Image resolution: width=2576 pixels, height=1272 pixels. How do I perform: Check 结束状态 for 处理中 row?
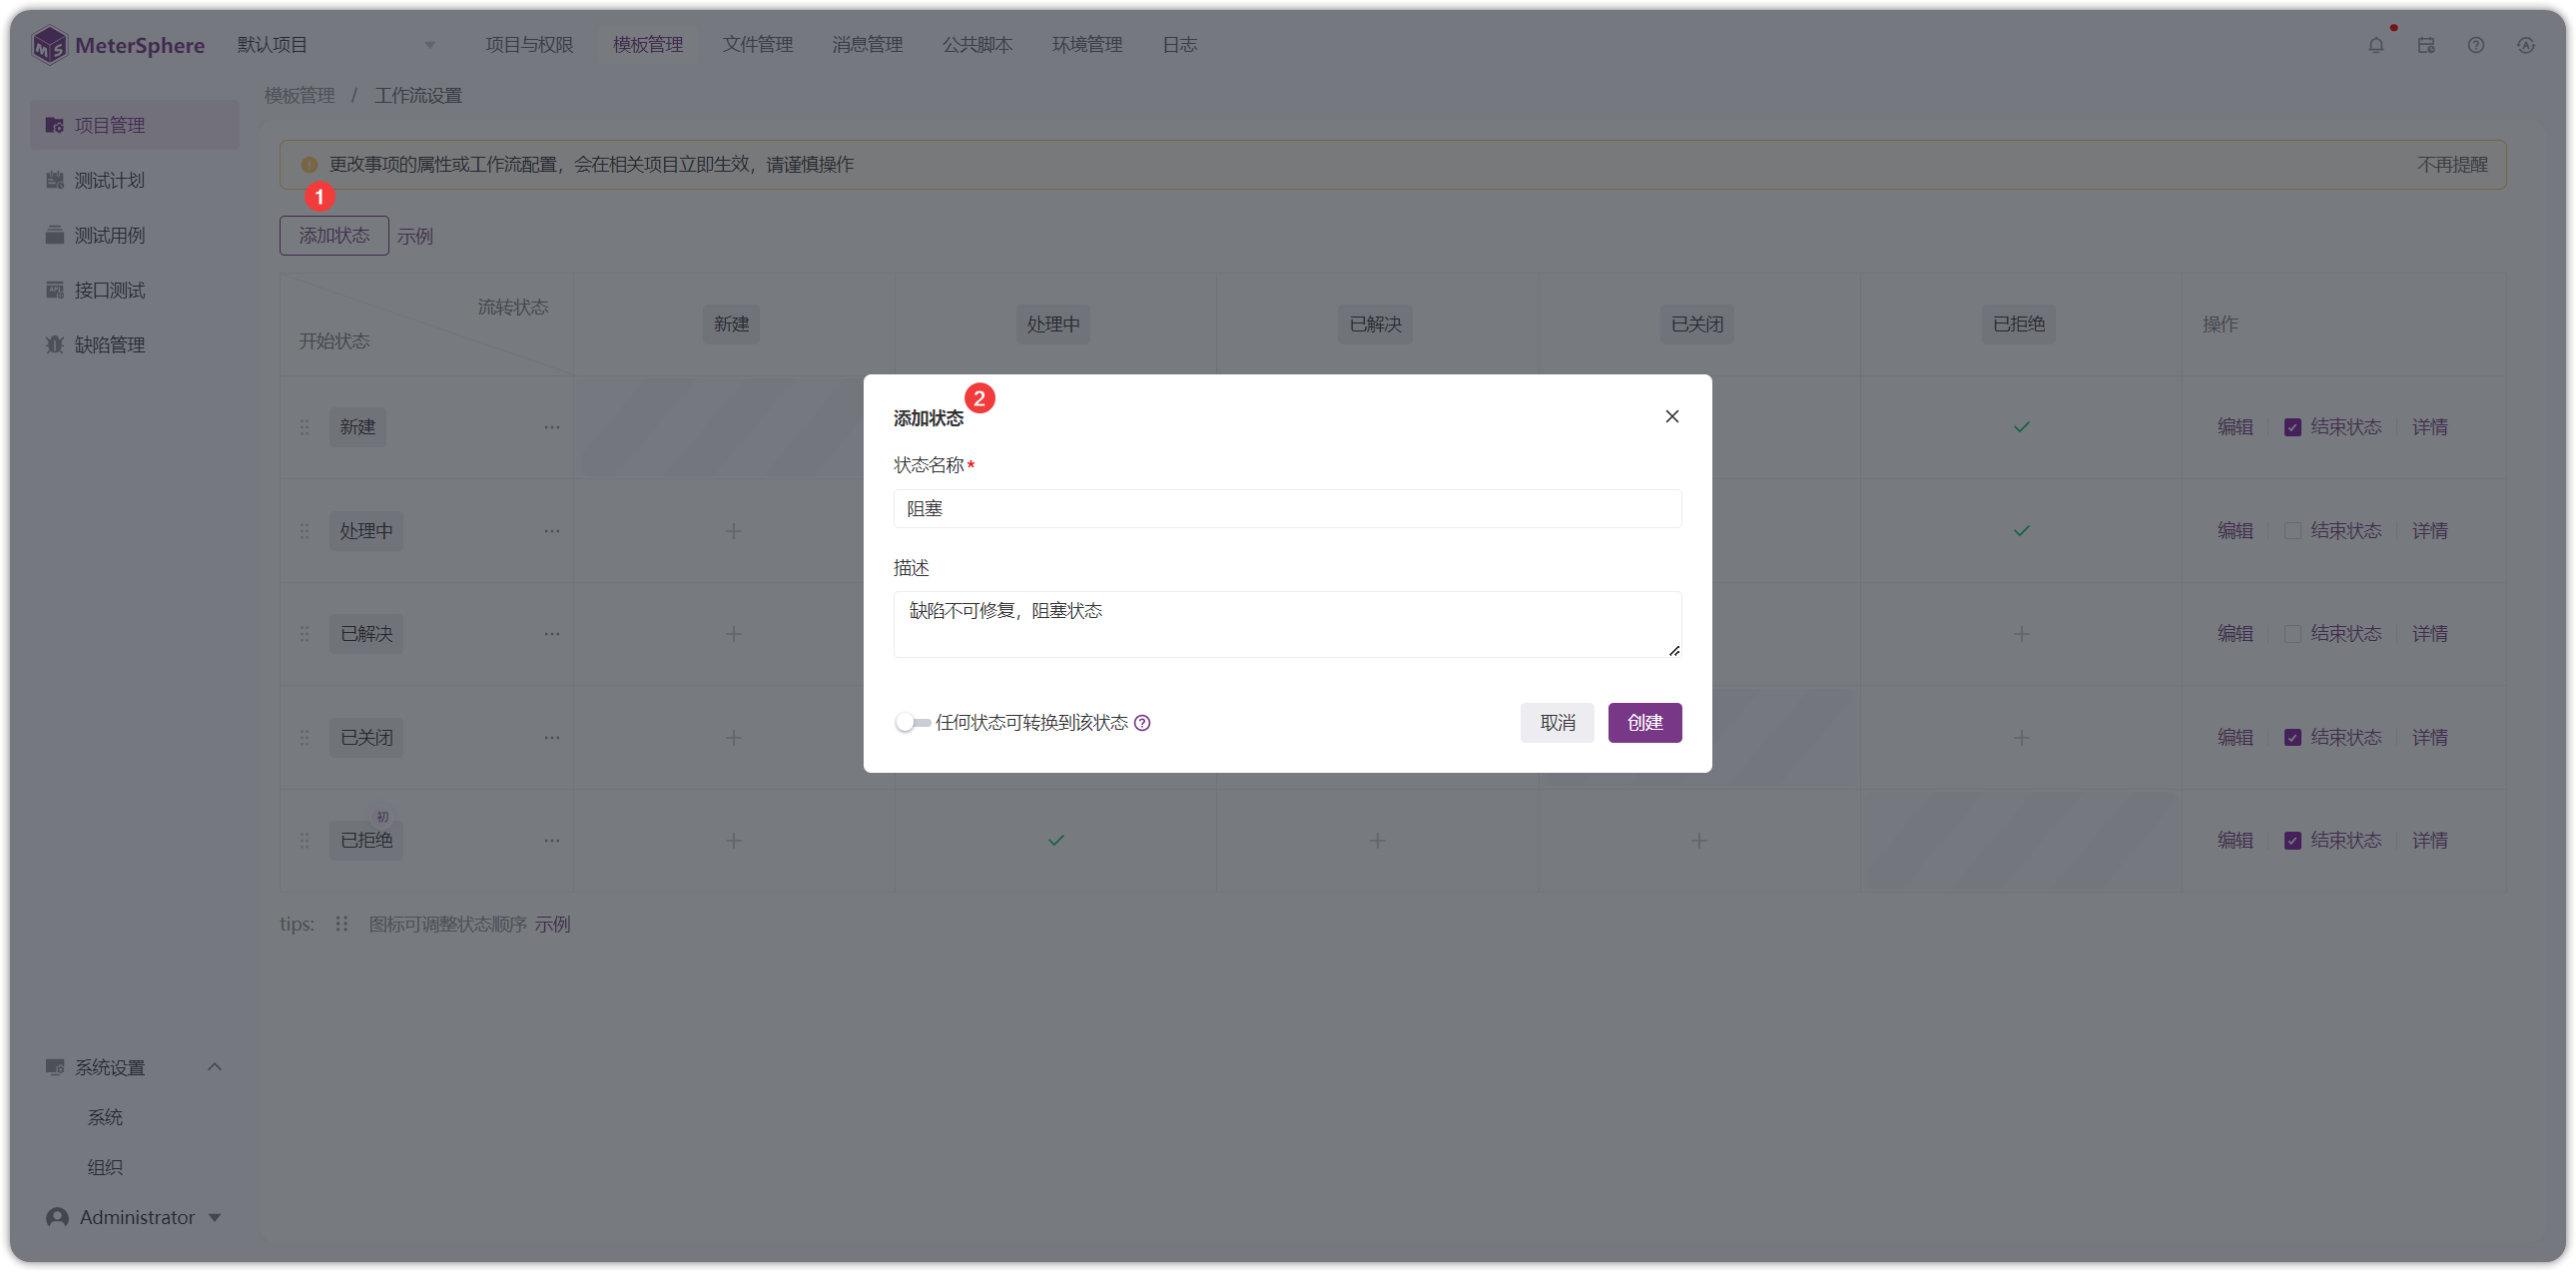coord(2293,531)
